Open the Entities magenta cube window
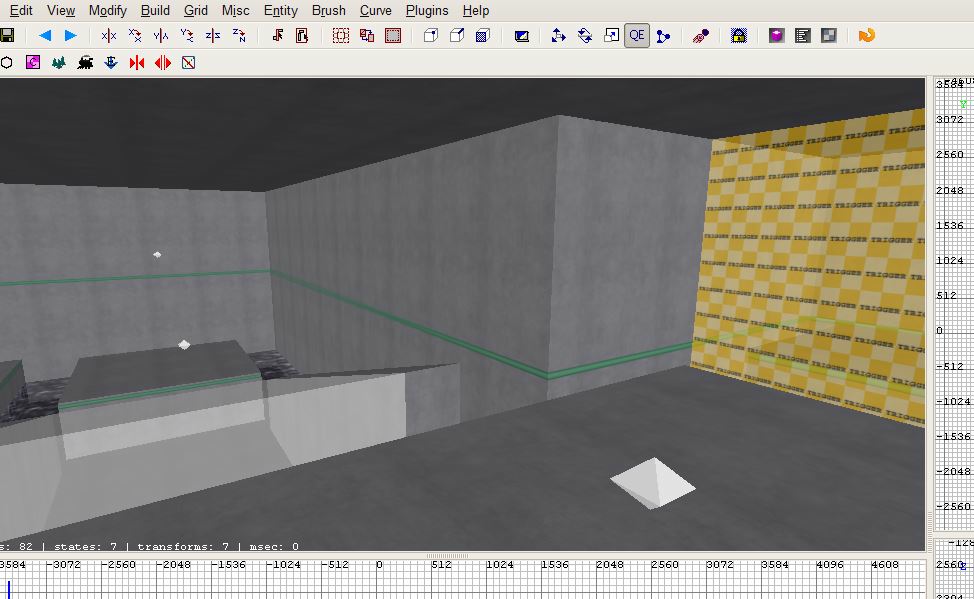Image resolution: width=974 pixels, height=599 pixels. point(776,36)
